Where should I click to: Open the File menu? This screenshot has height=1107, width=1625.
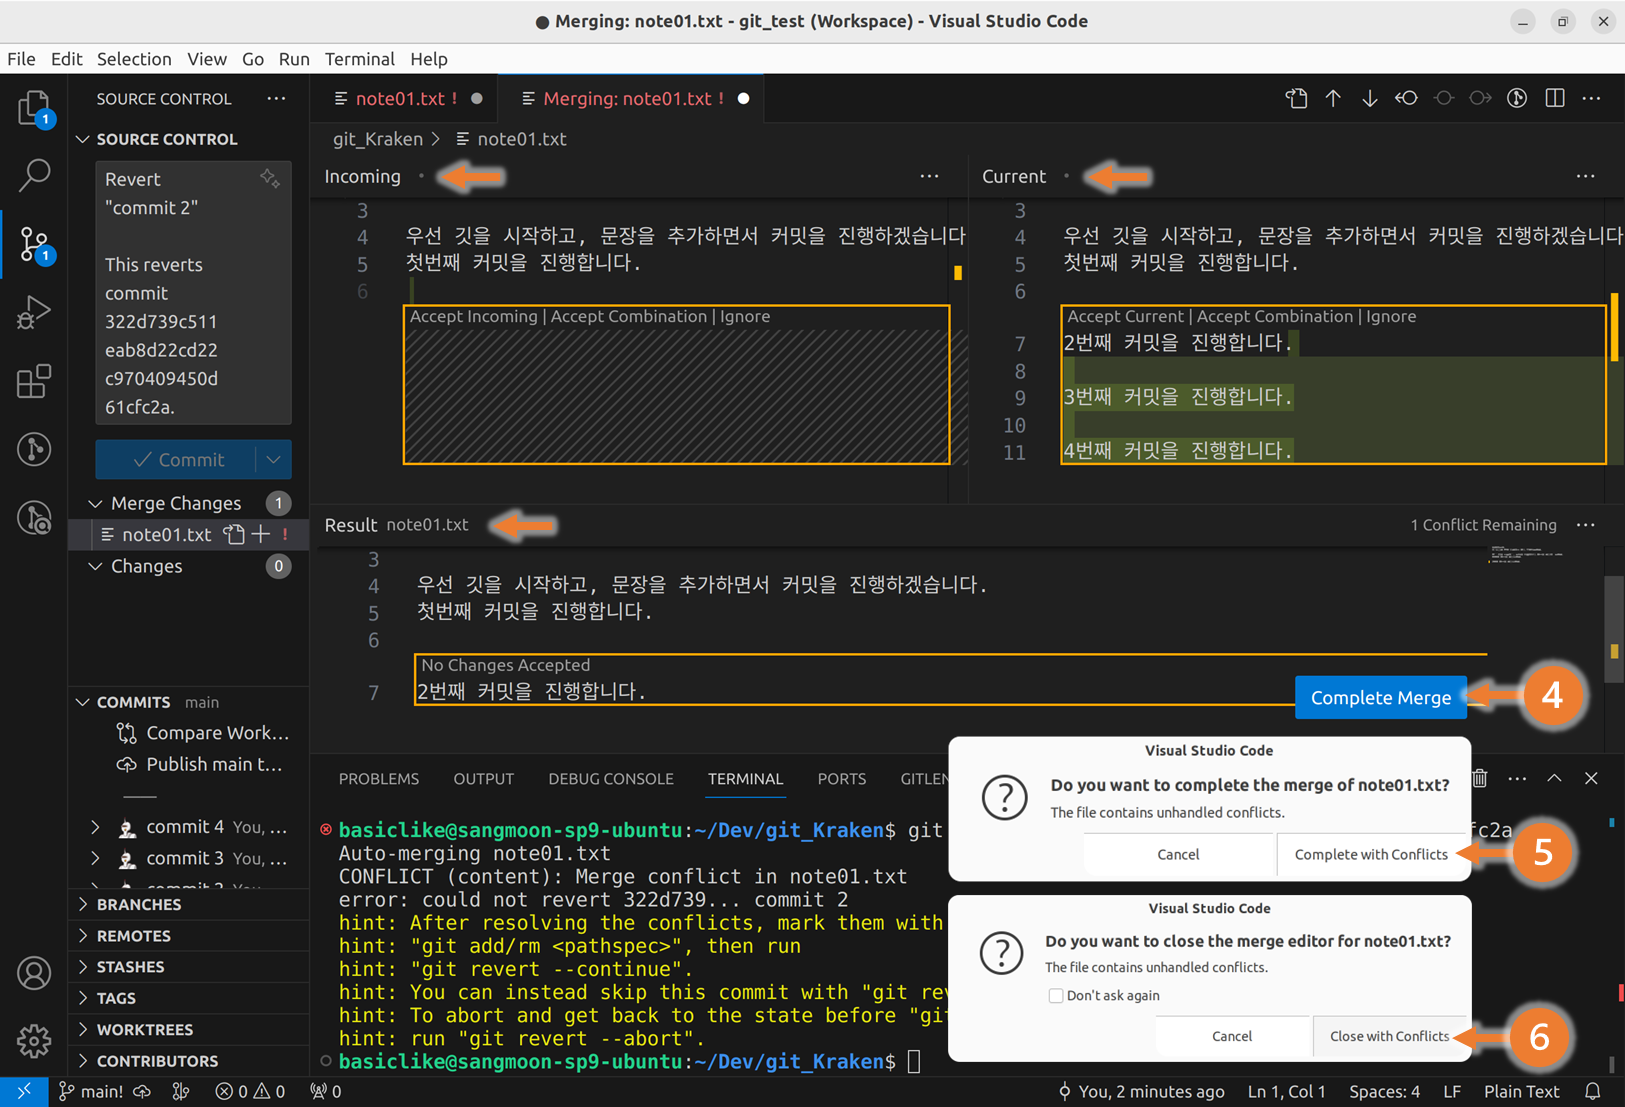(21, 59)
